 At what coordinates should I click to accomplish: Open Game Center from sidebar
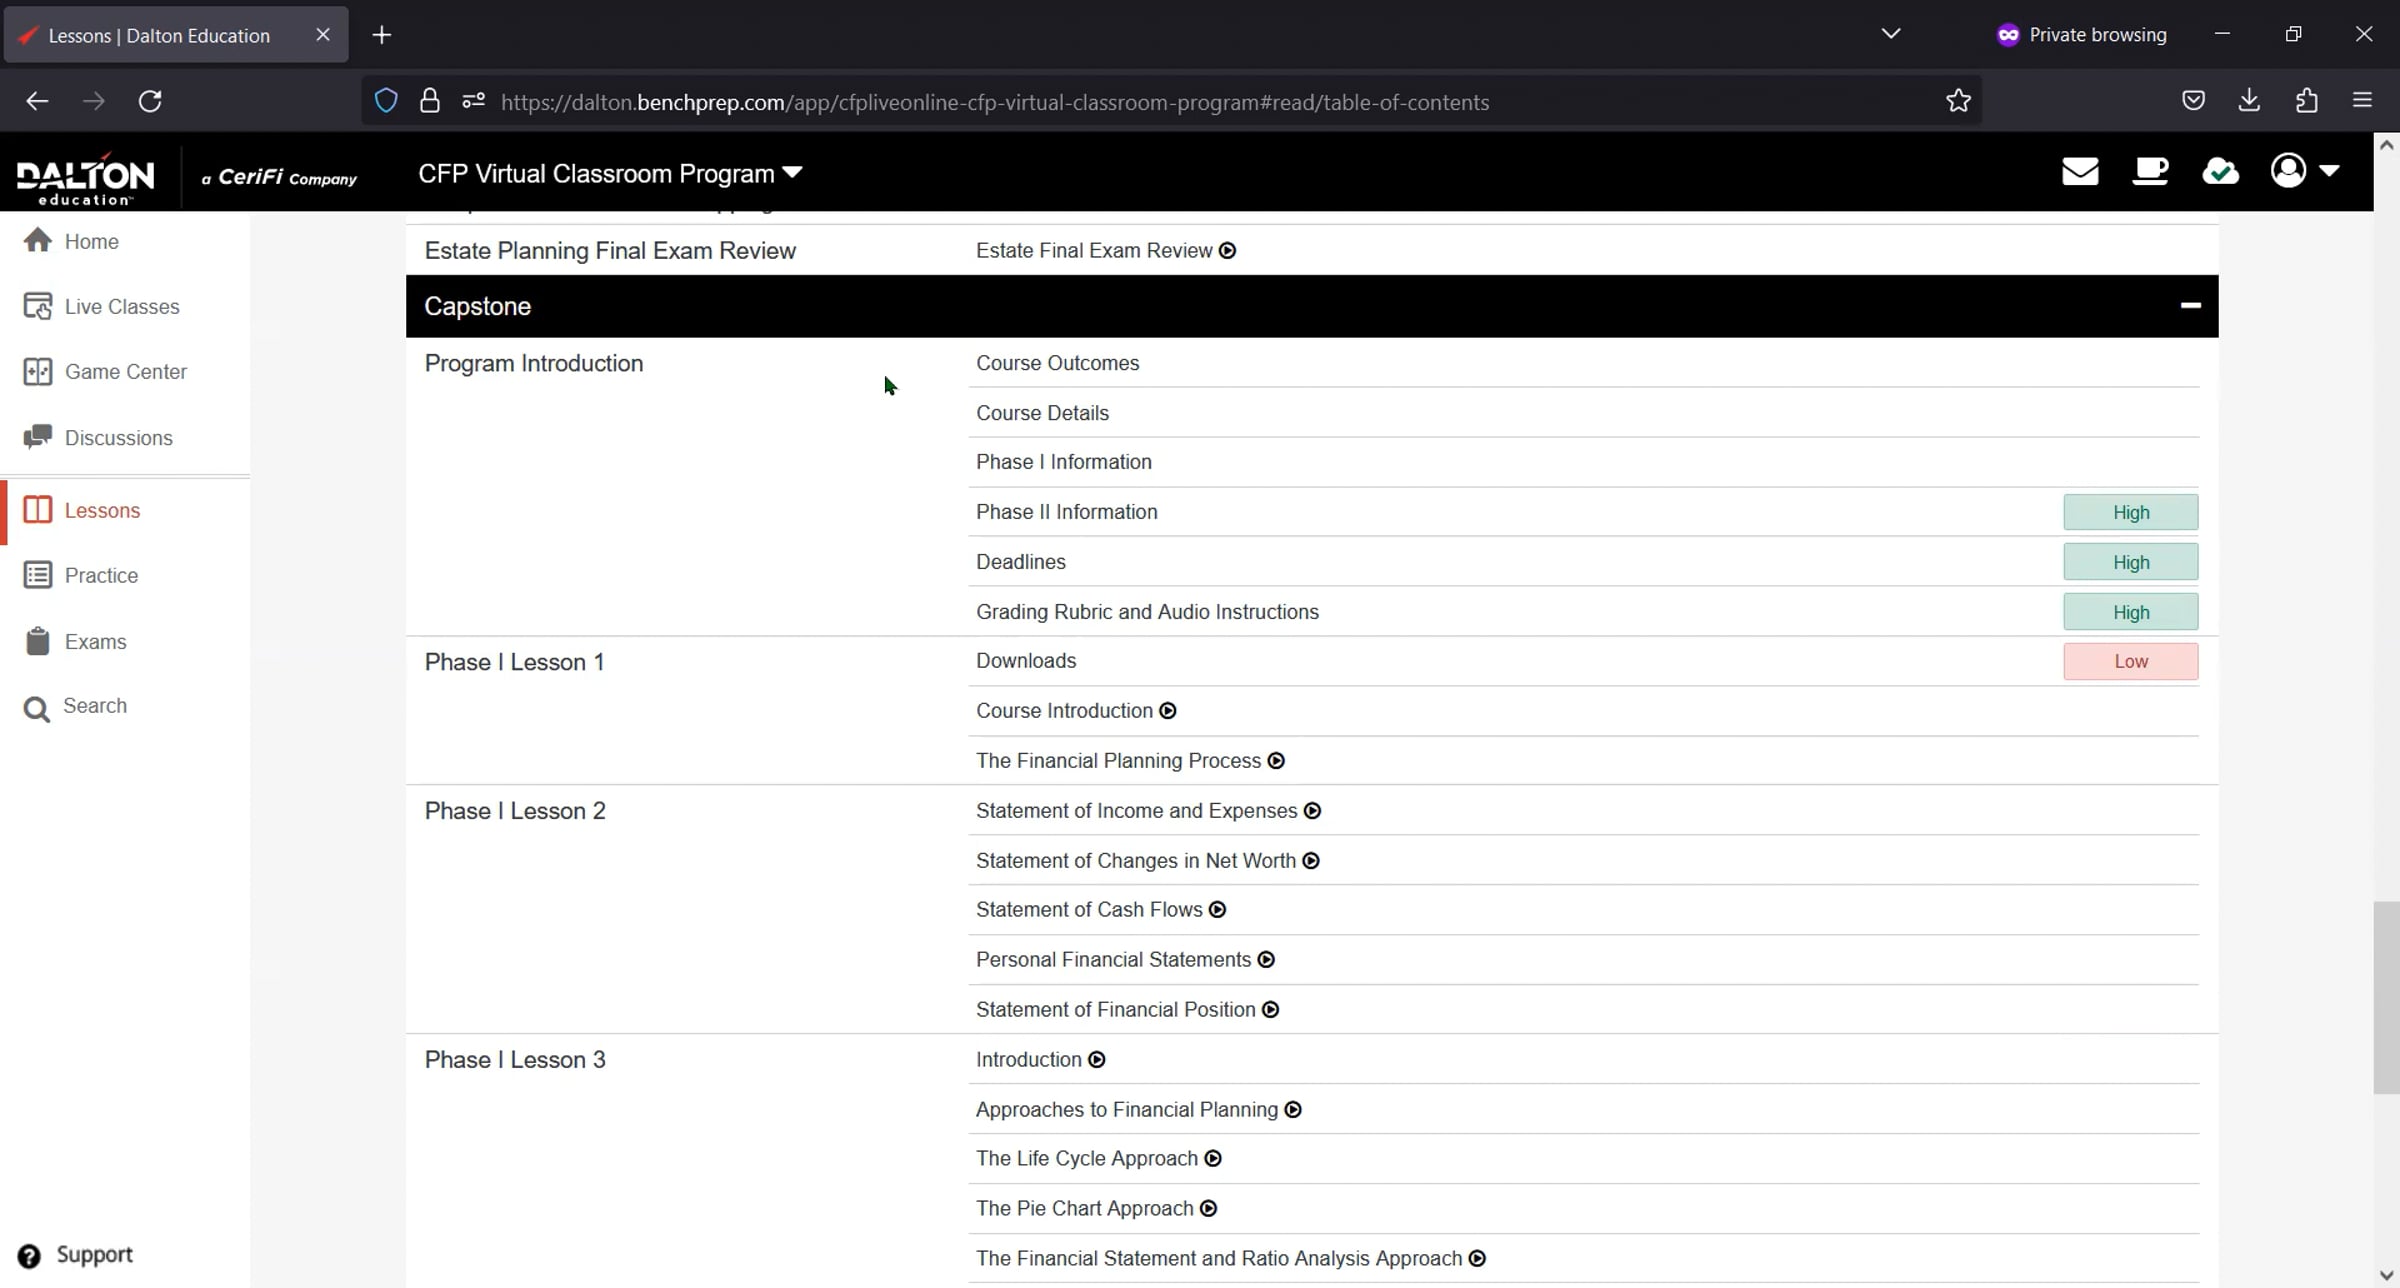[125, 372]
